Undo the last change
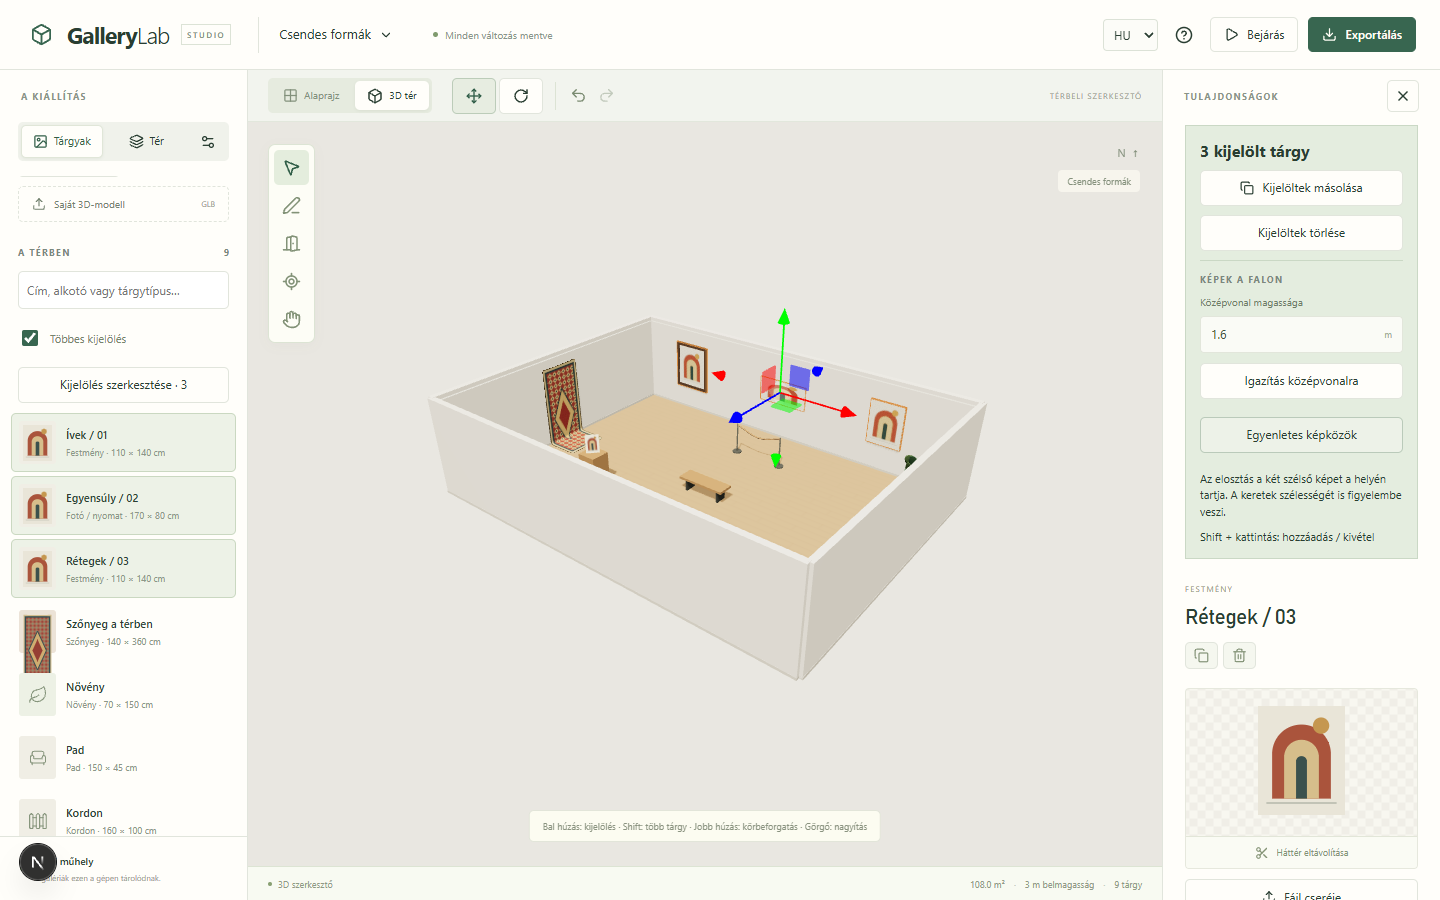1440x900 pixels. coord(578,96)
